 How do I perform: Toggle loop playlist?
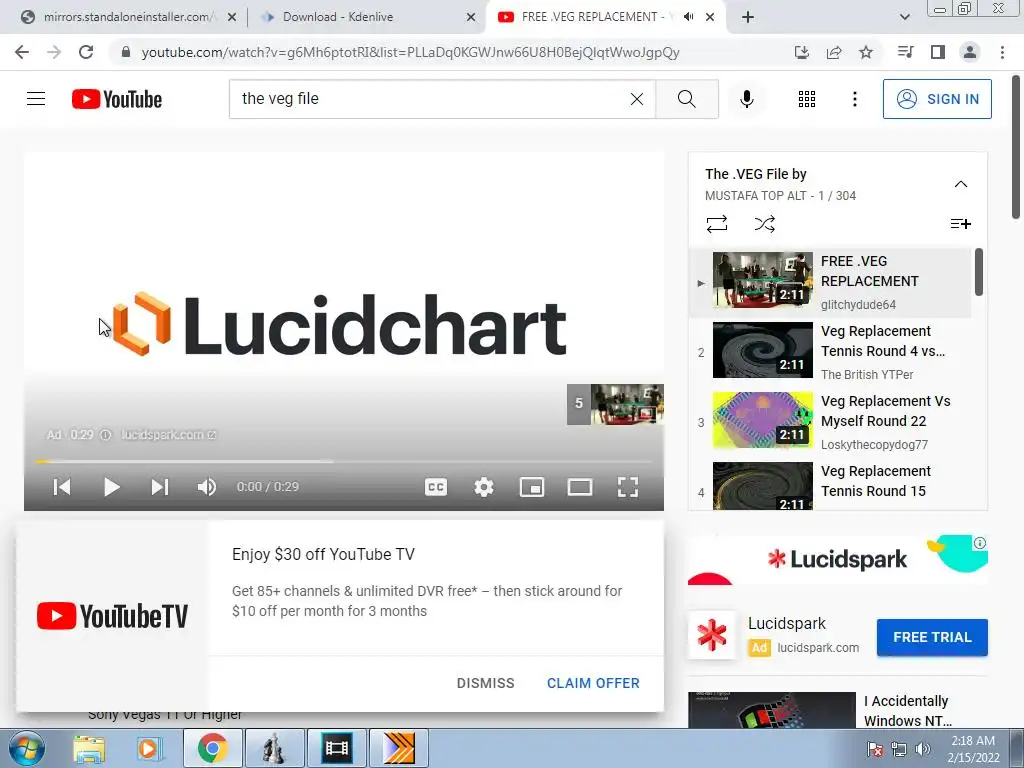coord(716,224)
